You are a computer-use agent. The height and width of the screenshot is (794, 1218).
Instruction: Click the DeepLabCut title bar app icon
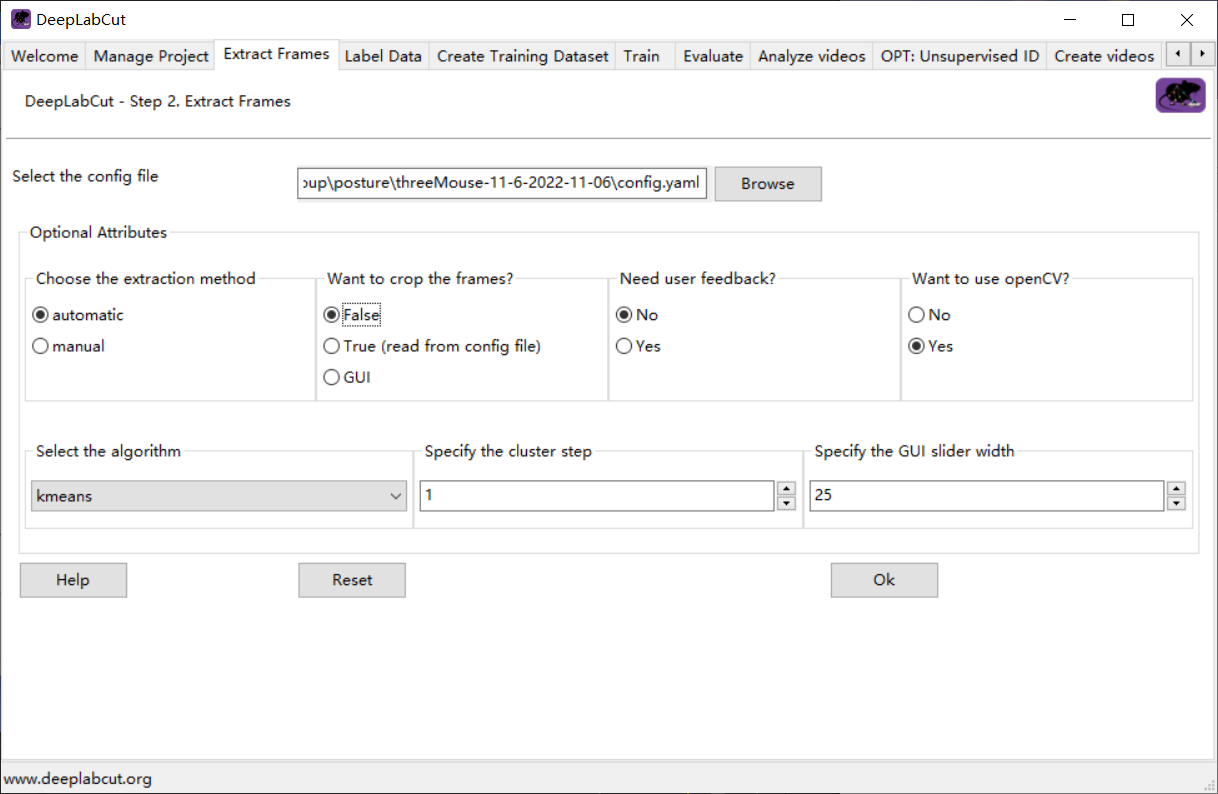click(x=20, y=19)
